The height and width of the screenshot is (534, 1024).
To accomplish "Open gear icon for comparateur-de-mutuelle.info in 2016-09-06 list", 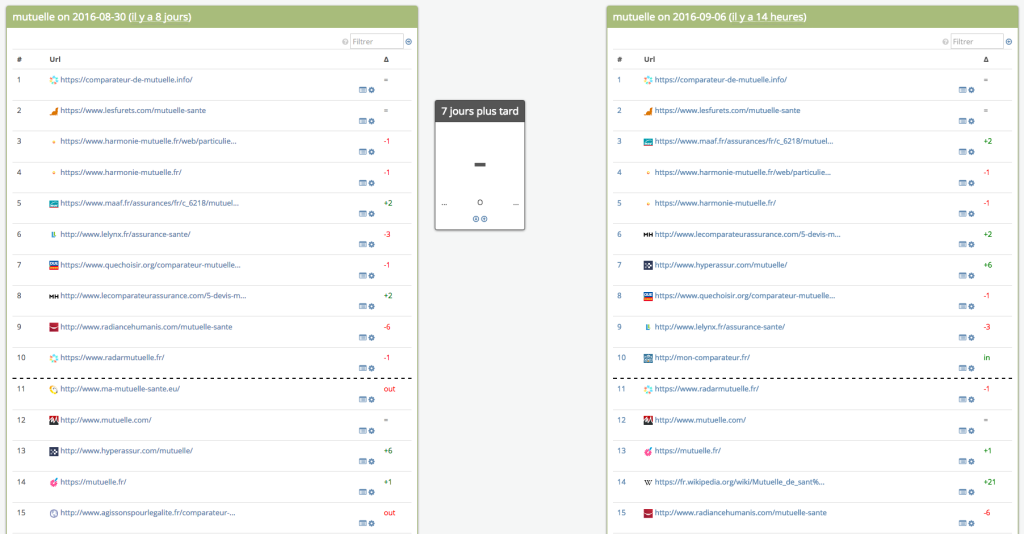I will (972, 90).
